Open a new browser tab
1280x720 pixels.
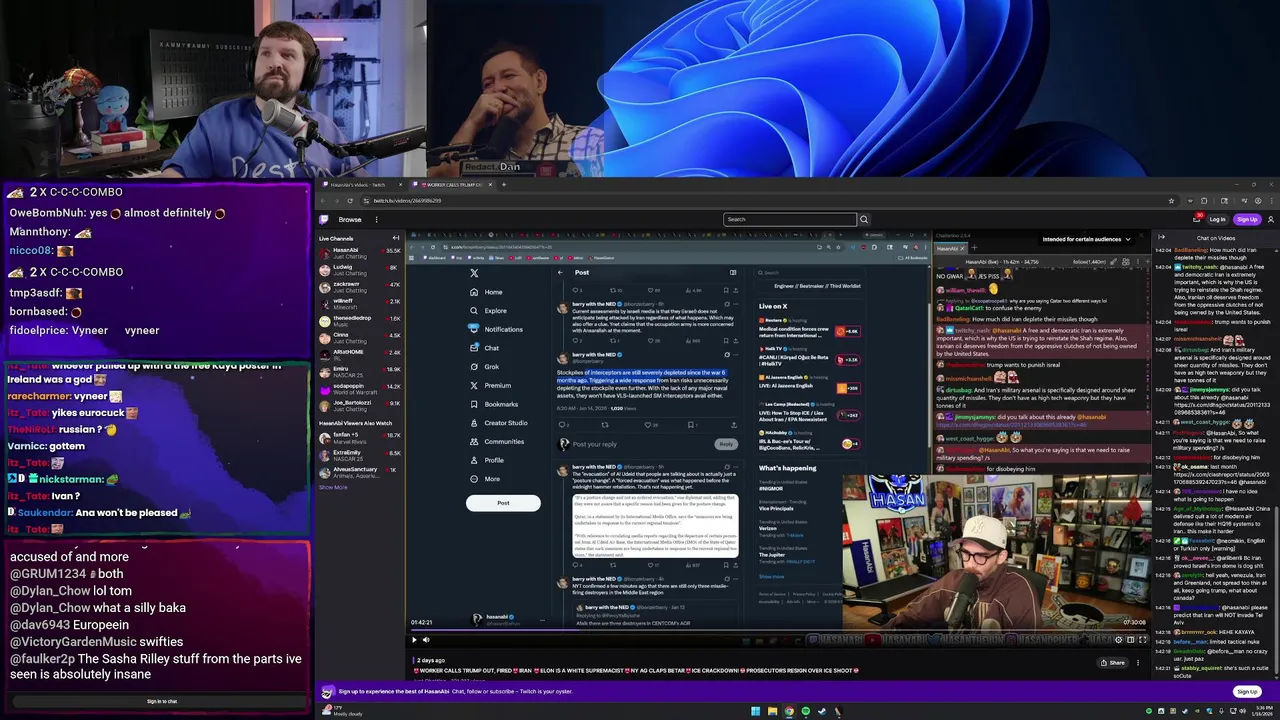[x=503, y=185]
